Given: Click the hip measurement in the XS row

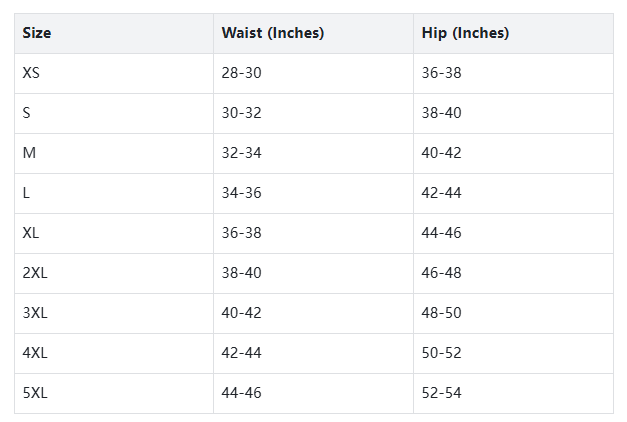Looking at the screenshot, I should (441, 73).
